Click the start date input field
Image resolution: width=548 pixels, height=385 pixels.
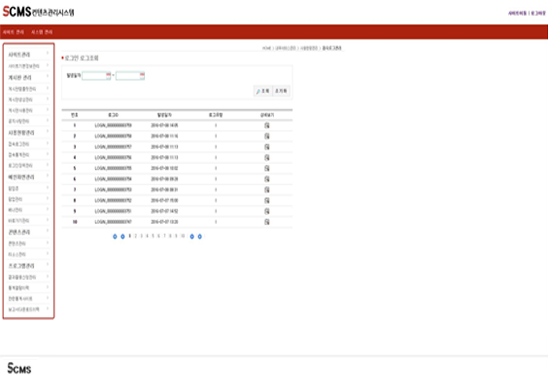tap(94, 75)
